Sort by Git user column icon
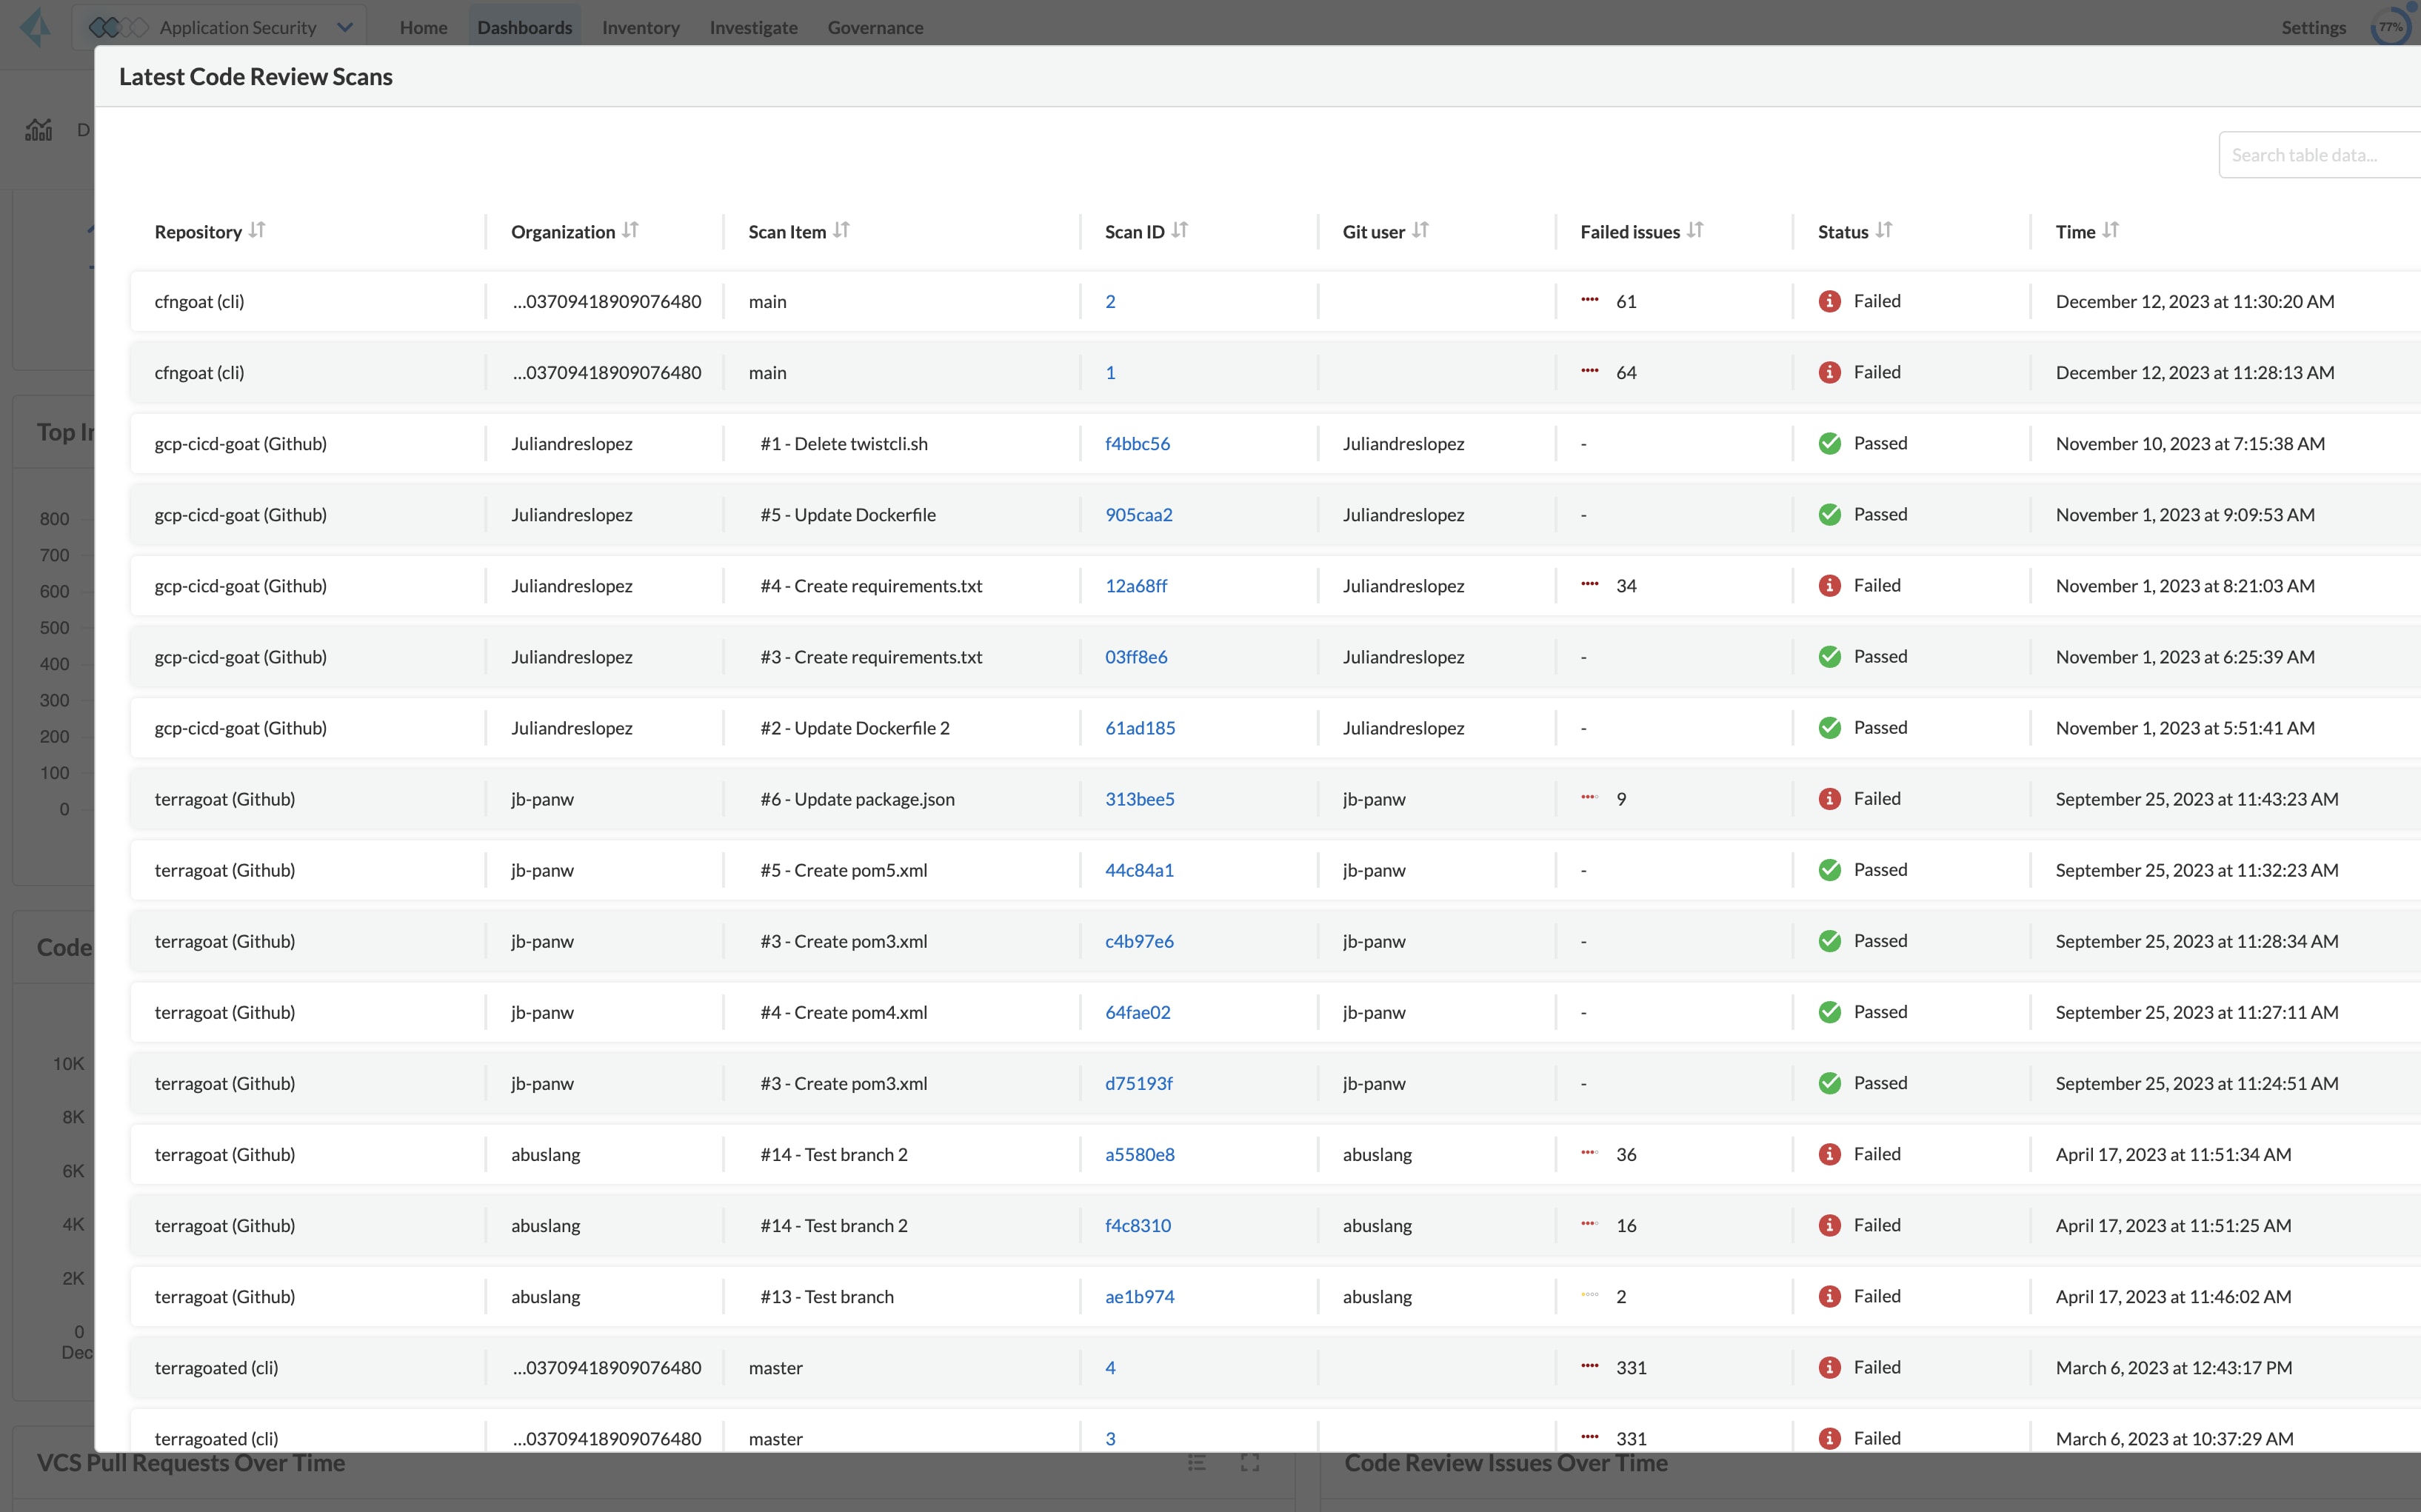The height and width of the screenshot is (1512, 2421). point(1420,230)
